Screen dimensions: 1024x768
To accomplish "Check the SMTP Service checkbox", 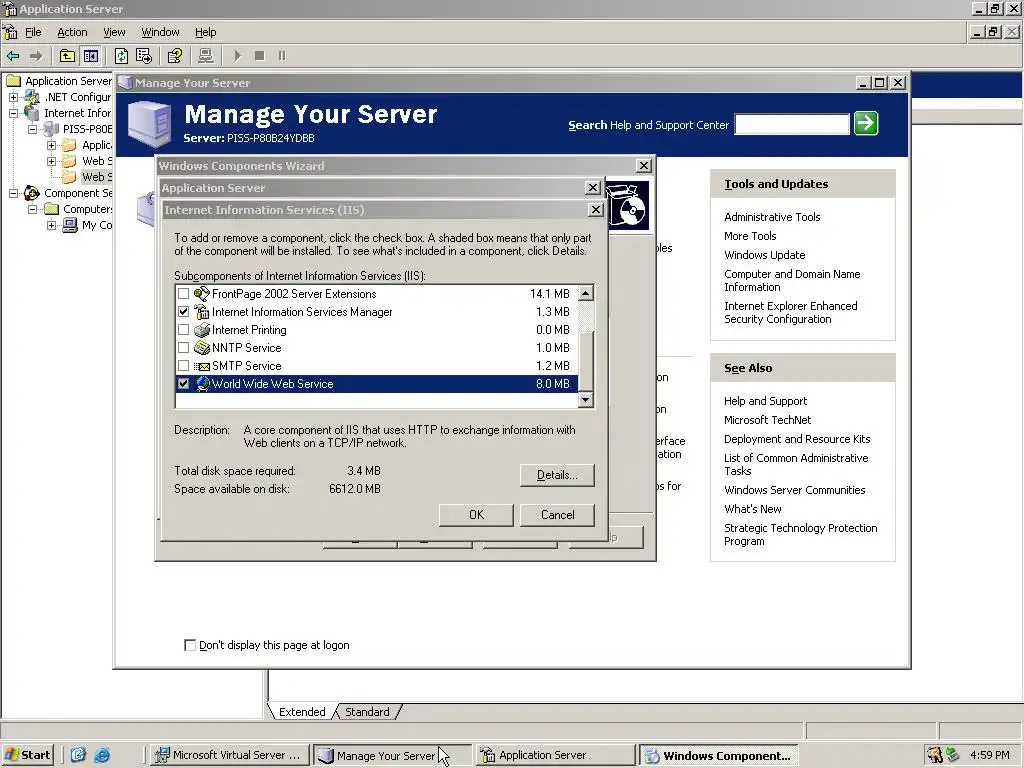I will tap(184, 366).
